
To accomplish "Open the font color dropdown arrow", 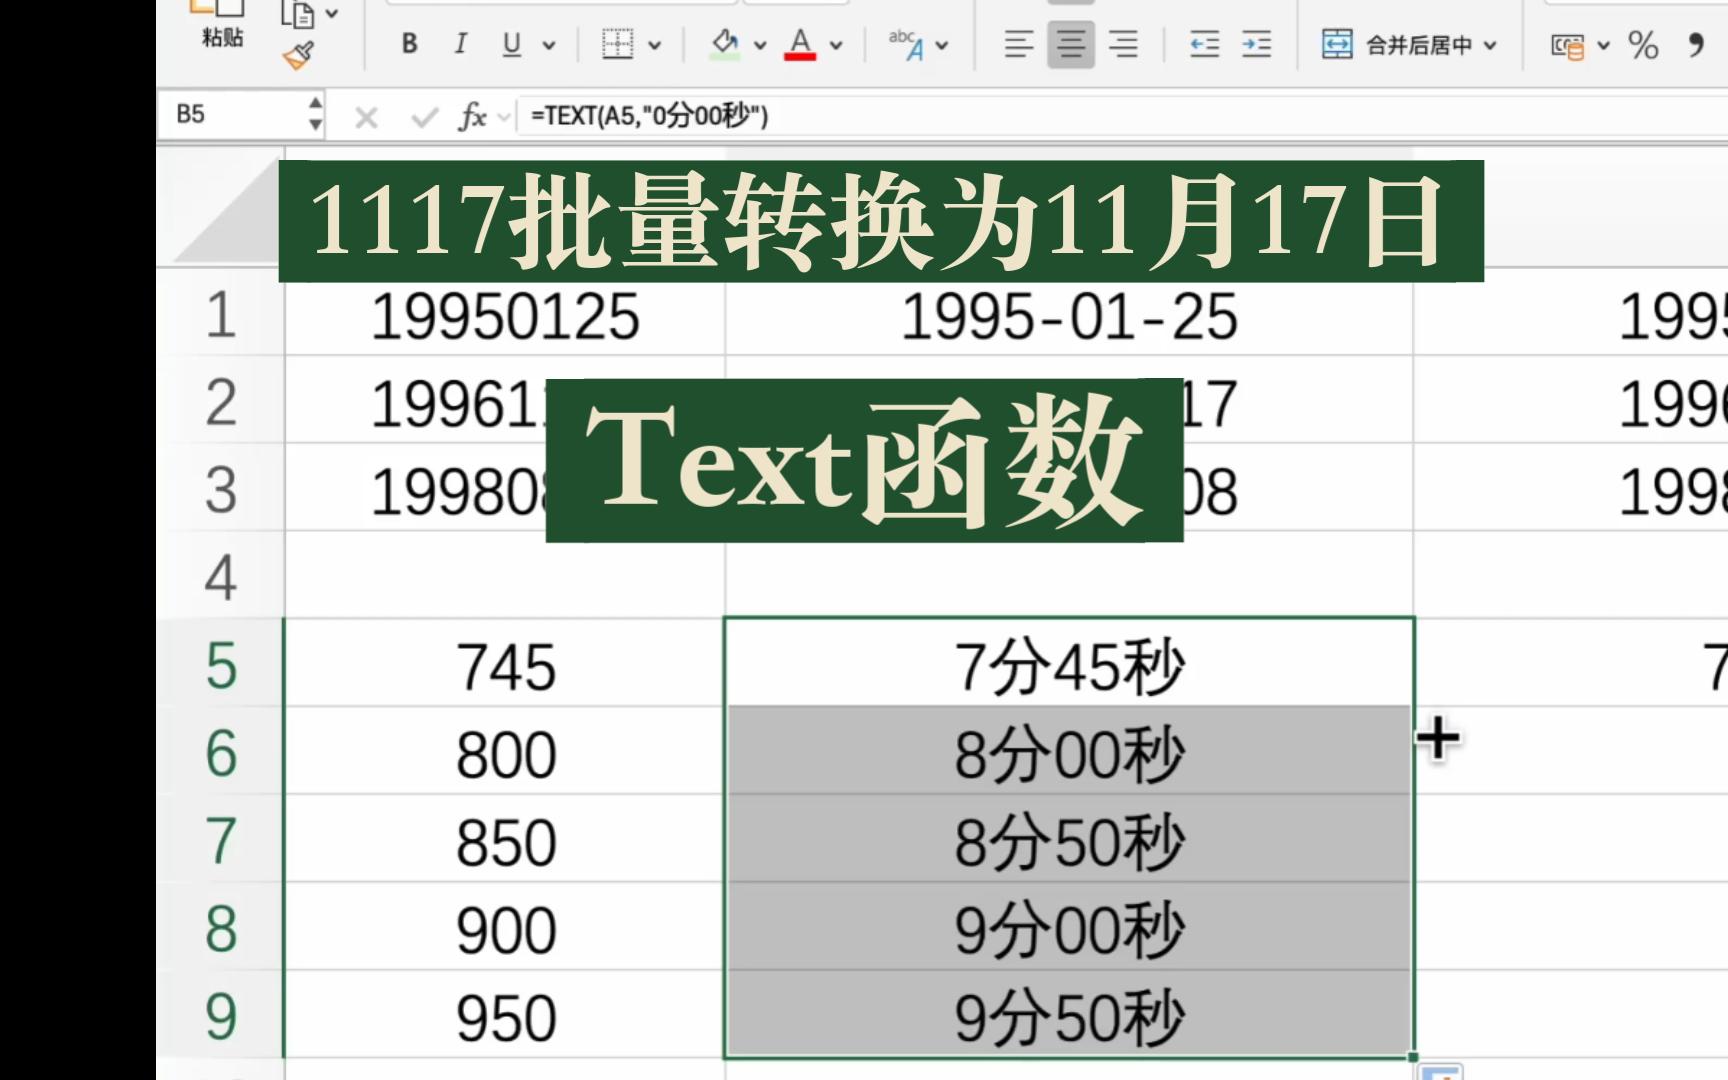I will point(833,44).
